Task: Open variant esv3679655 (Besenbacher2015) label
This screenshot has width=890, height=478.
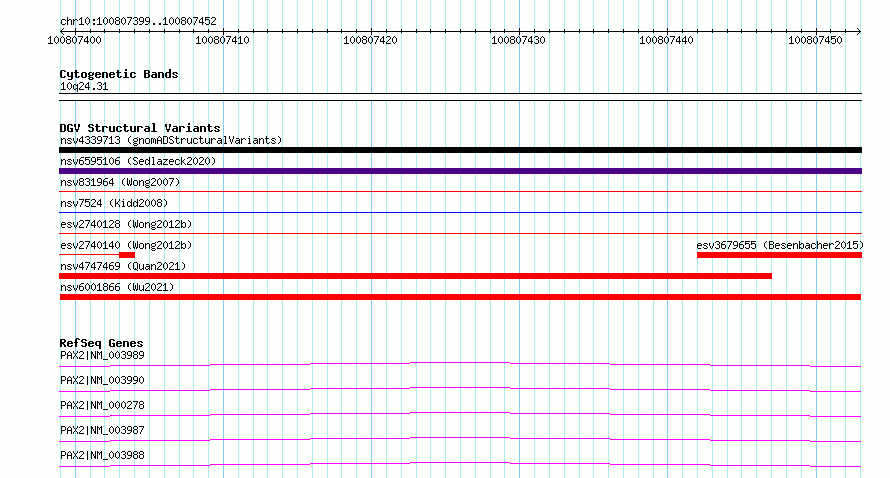Action: pos(780,245)
